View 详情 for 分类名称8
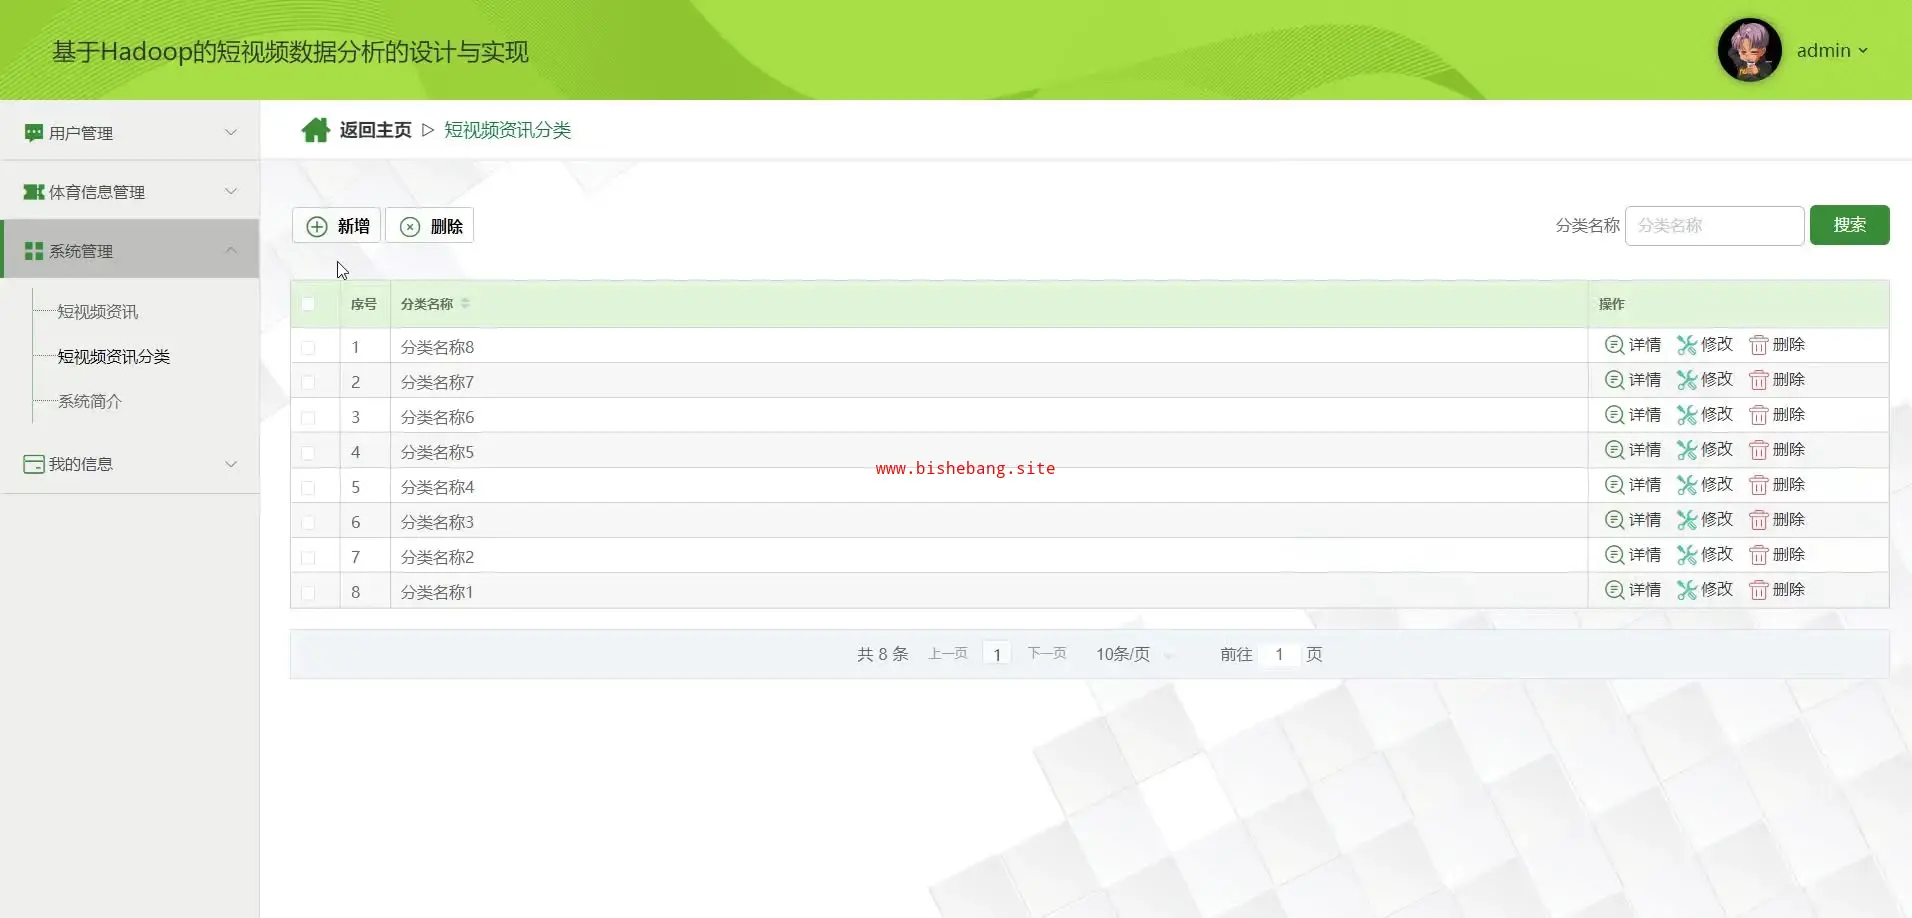 pyautogui.click(x=1633, y=345)
